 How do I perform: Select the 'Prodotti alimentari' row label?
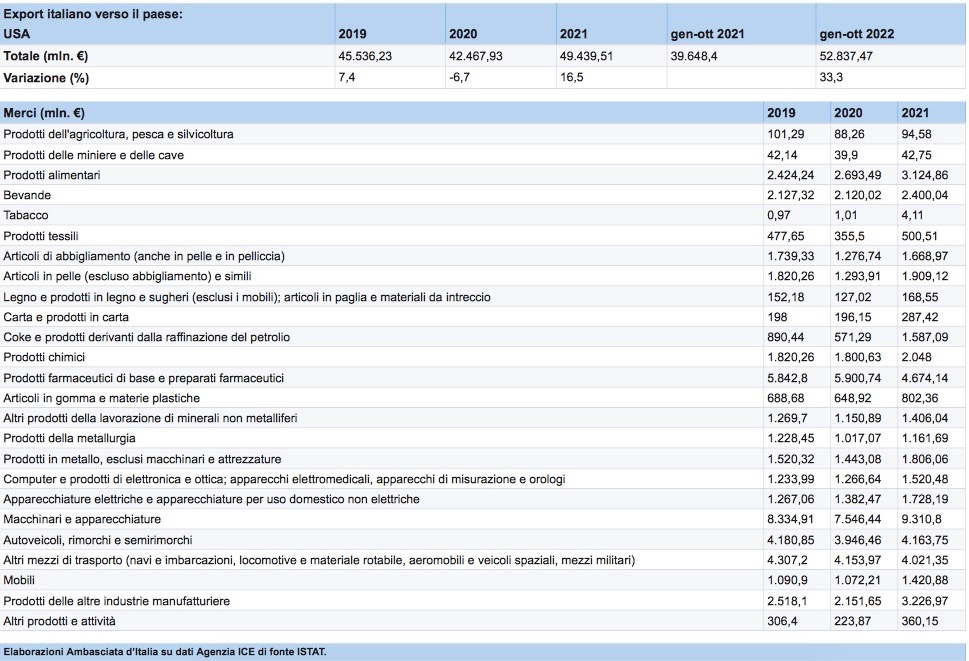(x=52, y=175)
